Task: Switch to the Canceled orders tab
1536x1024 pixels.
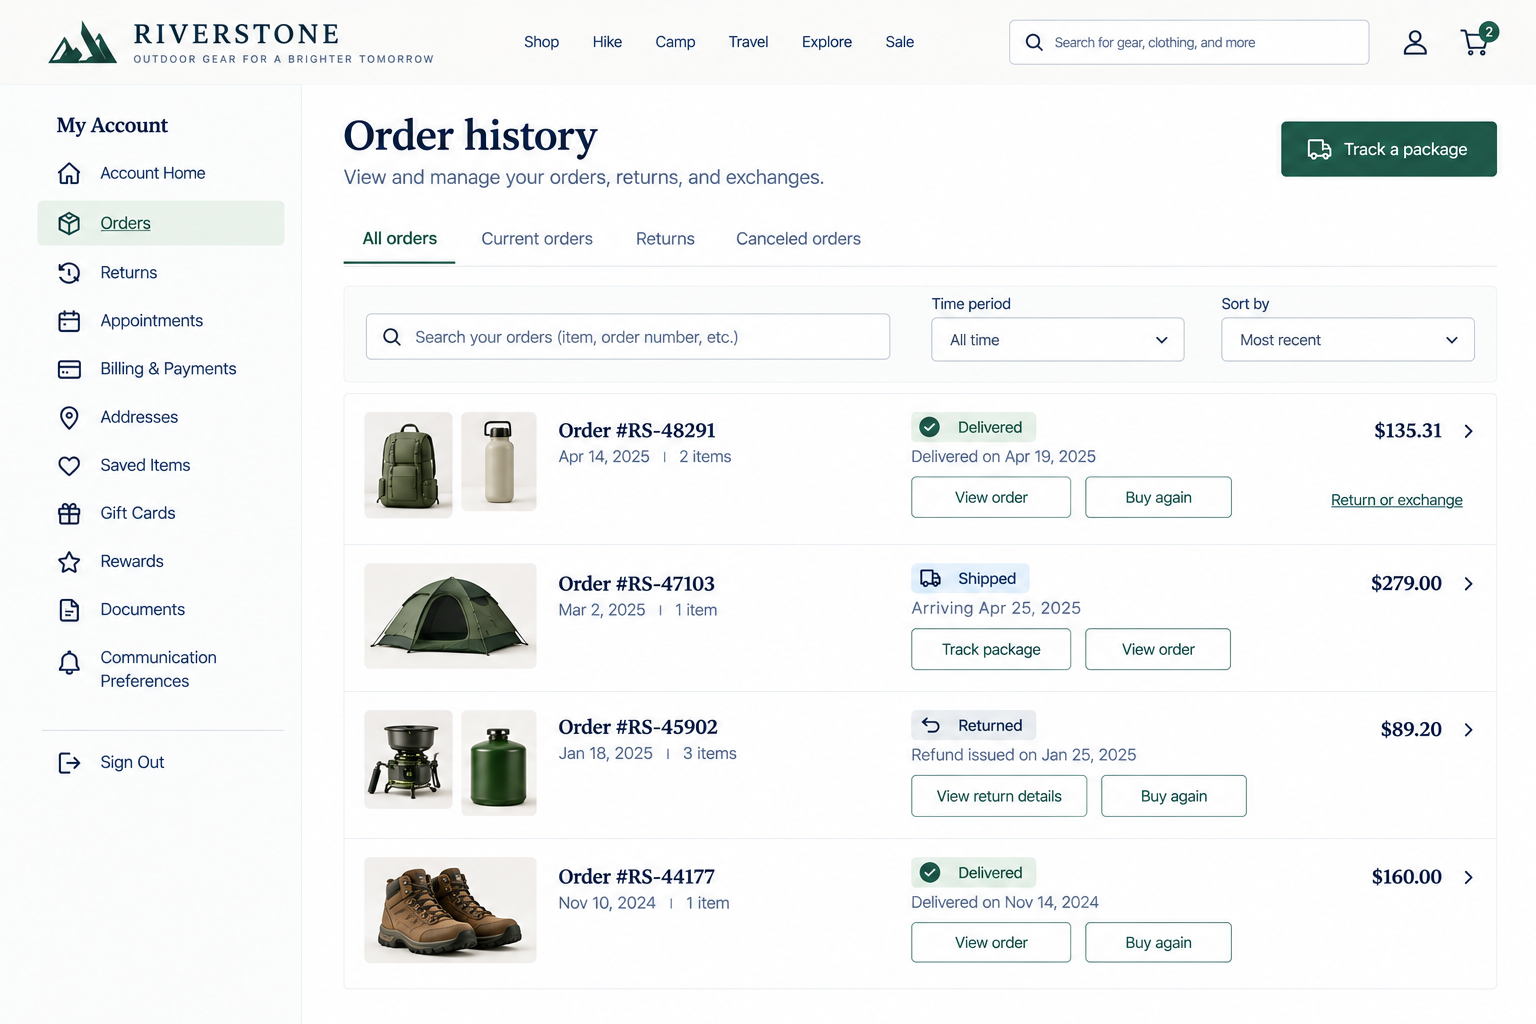Action: pos(798,239)
